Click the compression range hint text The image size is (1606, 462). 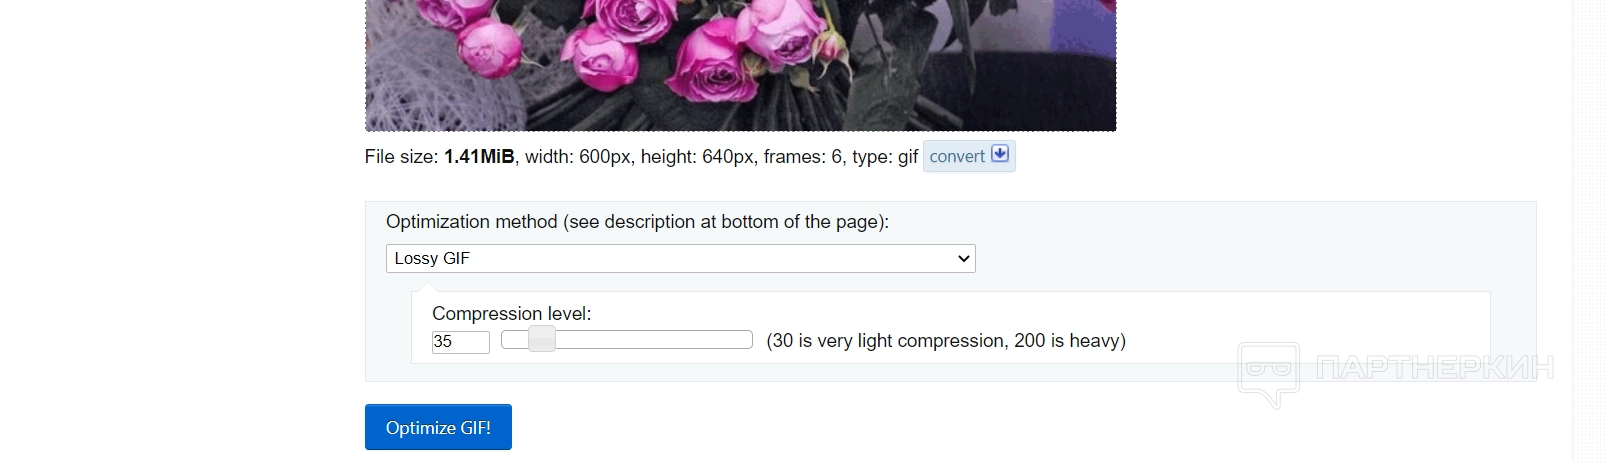[x=945, y=341]
